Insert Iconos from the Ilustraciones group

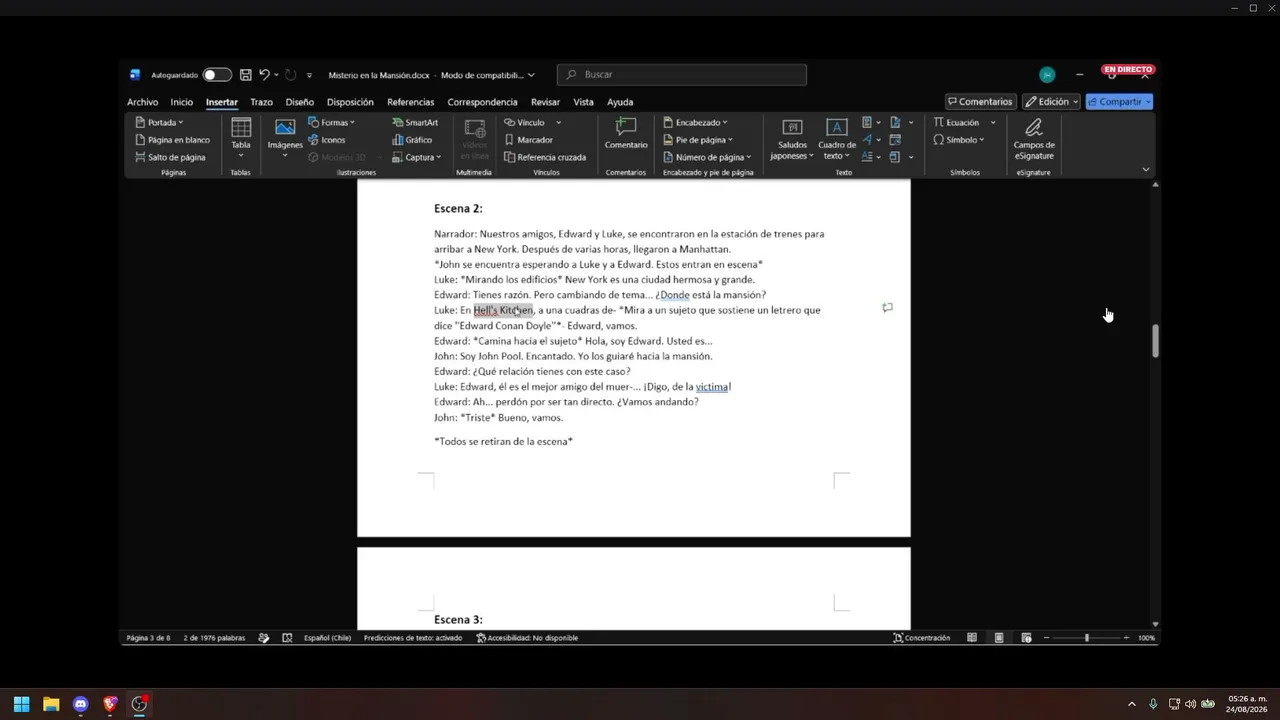[326, 140]
